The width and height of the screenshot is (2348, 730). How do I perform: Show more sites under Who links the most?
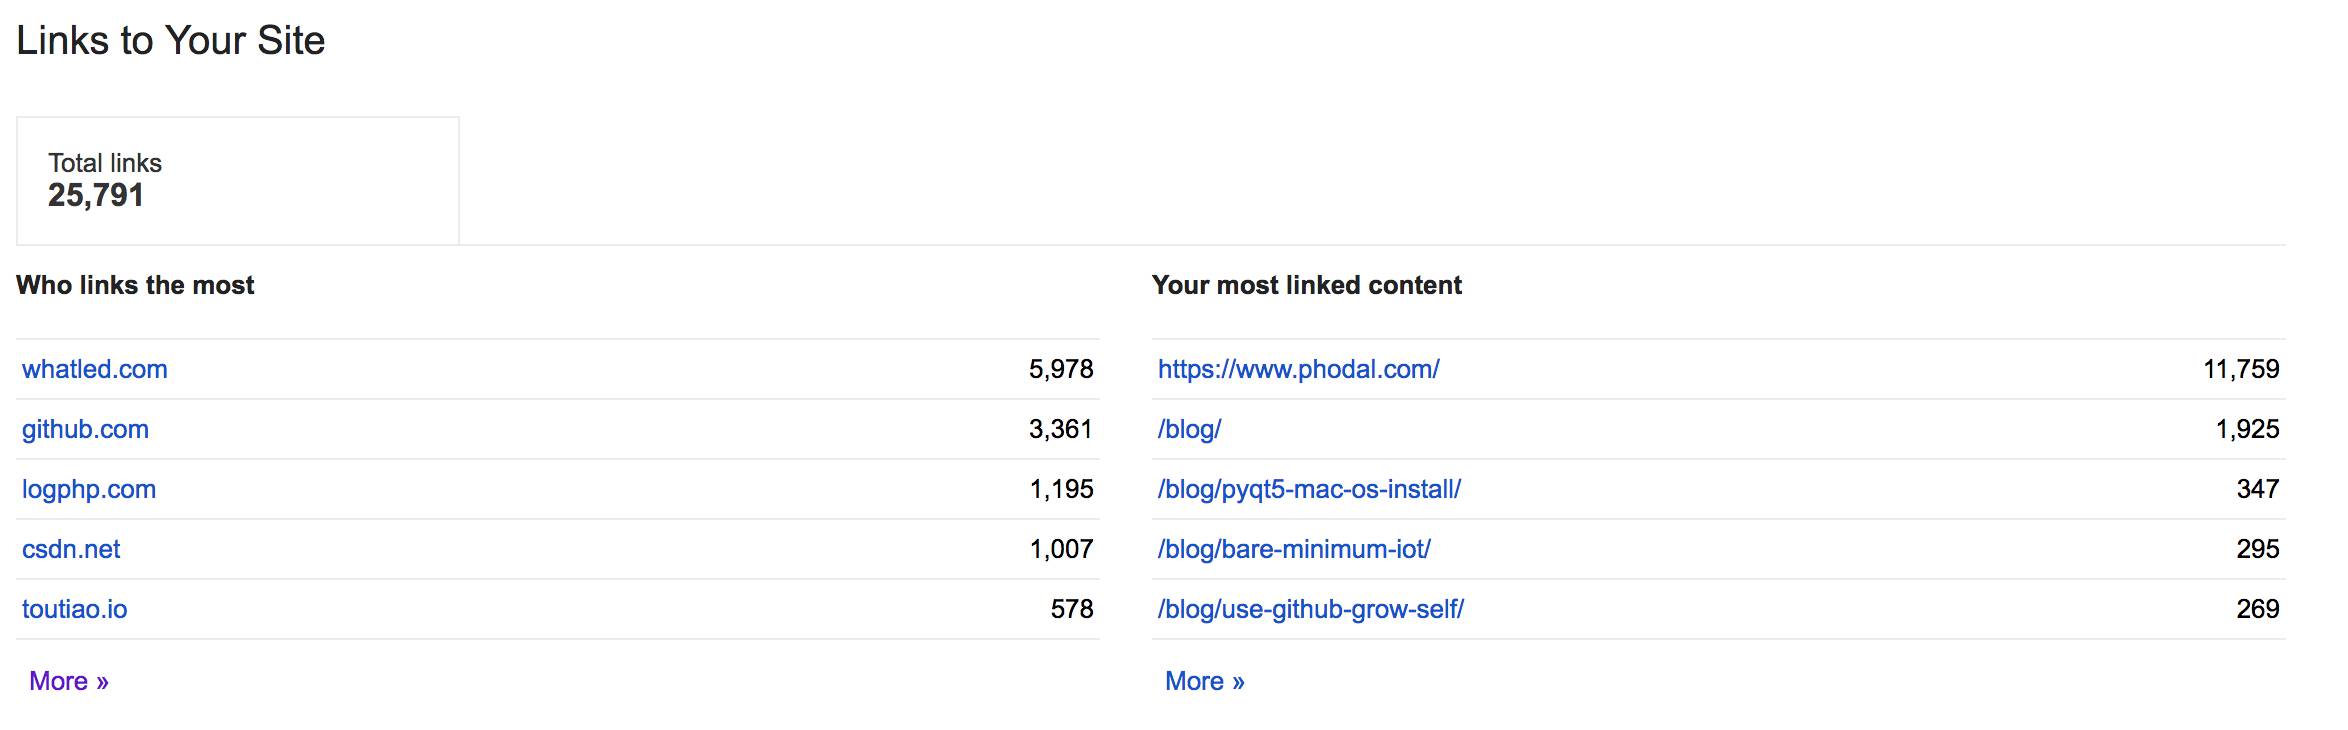pos(69,681)
